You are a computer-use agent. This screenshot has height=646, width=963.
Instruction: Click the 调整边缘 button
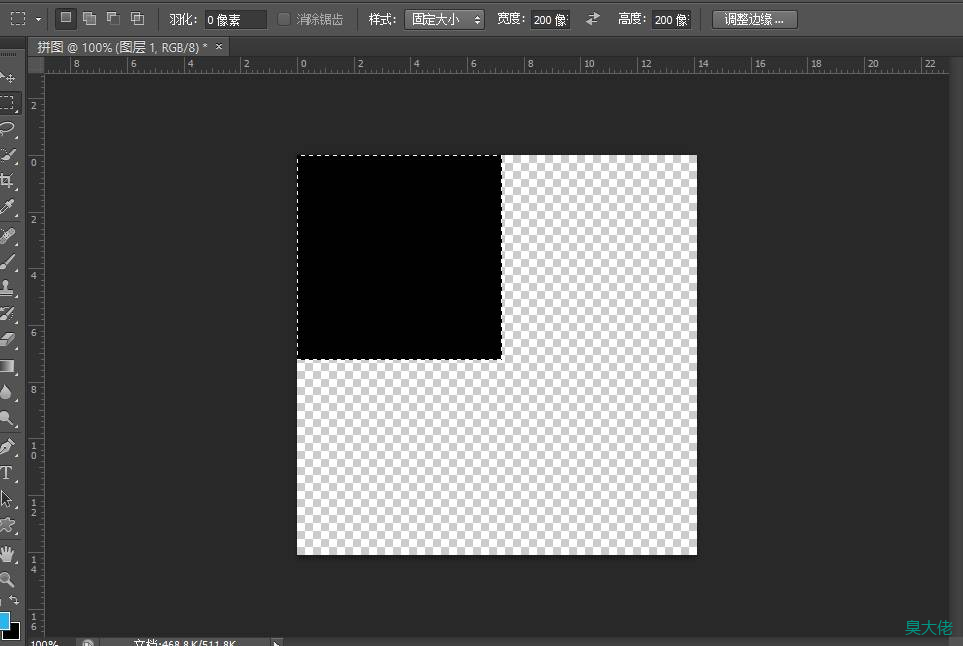(x=755, y=20)
